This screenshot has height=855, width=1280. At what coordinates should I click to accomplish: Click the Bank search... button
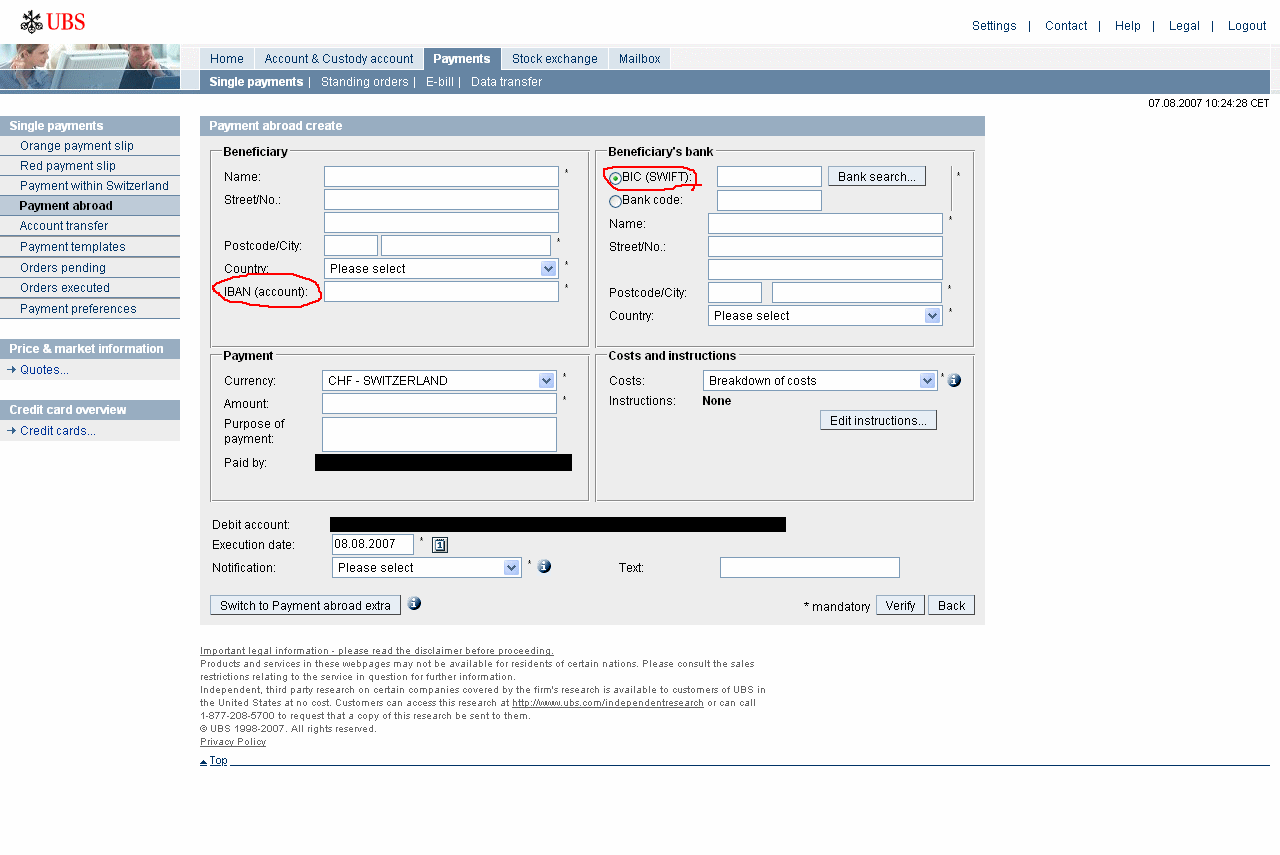[x=877, y=176]
